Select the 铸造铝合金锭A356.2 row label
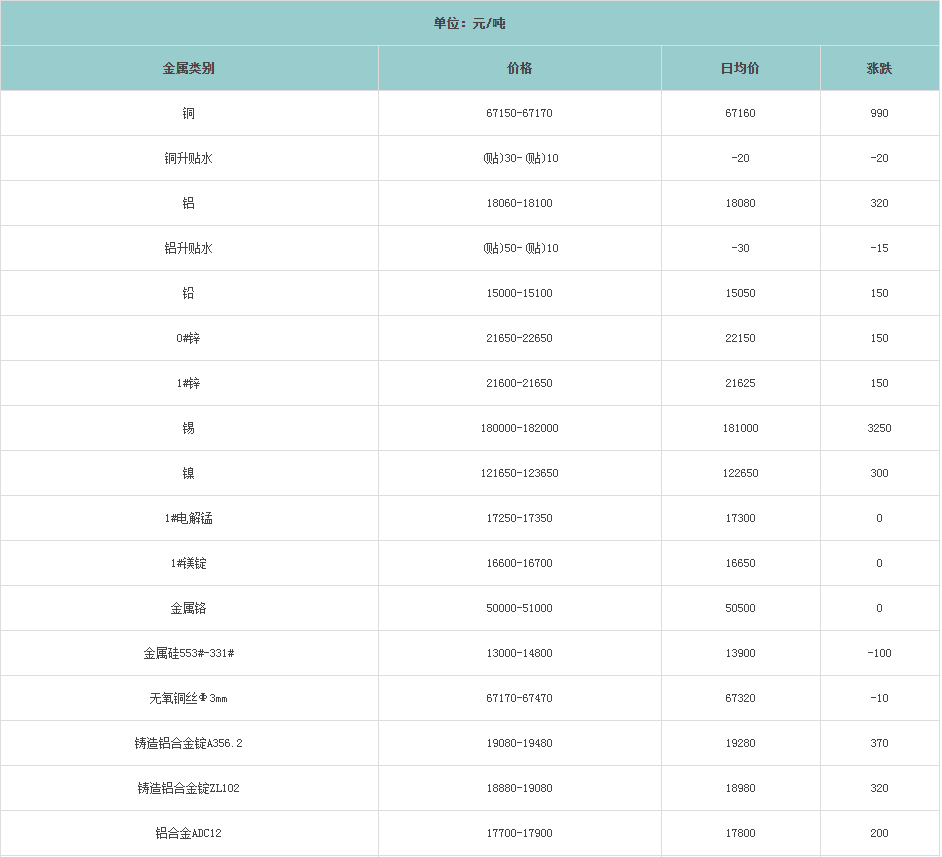The width and height of the screenshot is (942, 857). pos(189,744)
